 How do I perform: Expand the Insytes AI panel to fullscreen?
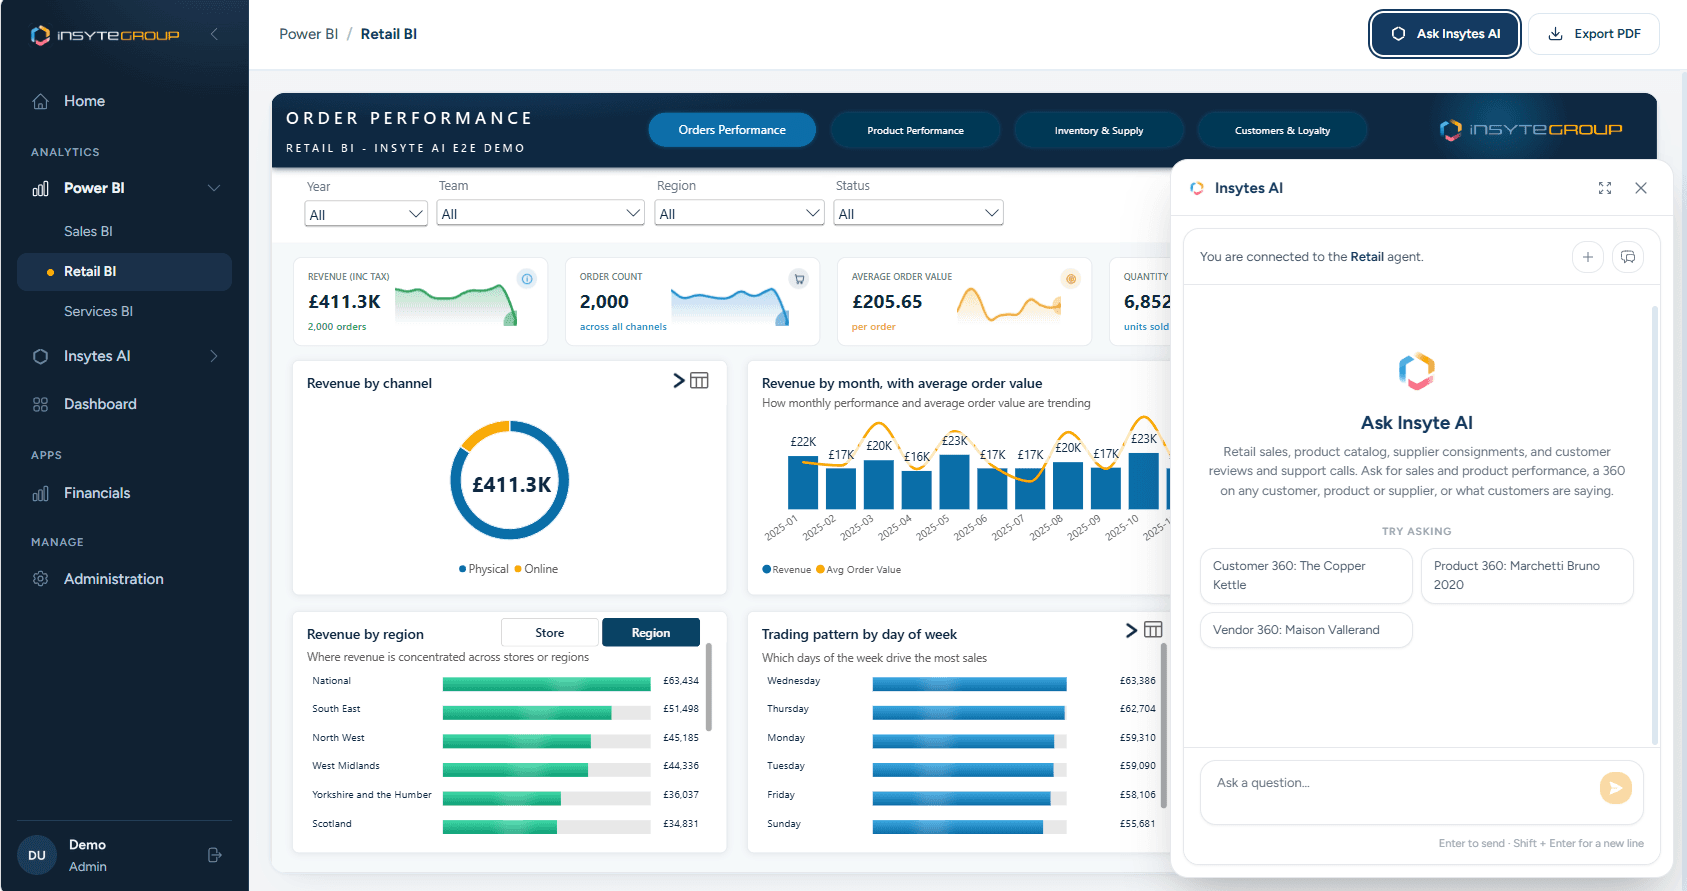click(1605, 188)
